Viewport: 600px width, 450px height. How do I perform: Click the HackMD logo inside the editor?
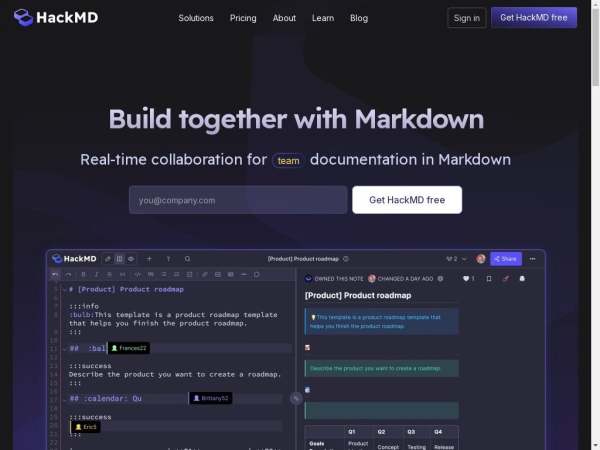(74, 259)
